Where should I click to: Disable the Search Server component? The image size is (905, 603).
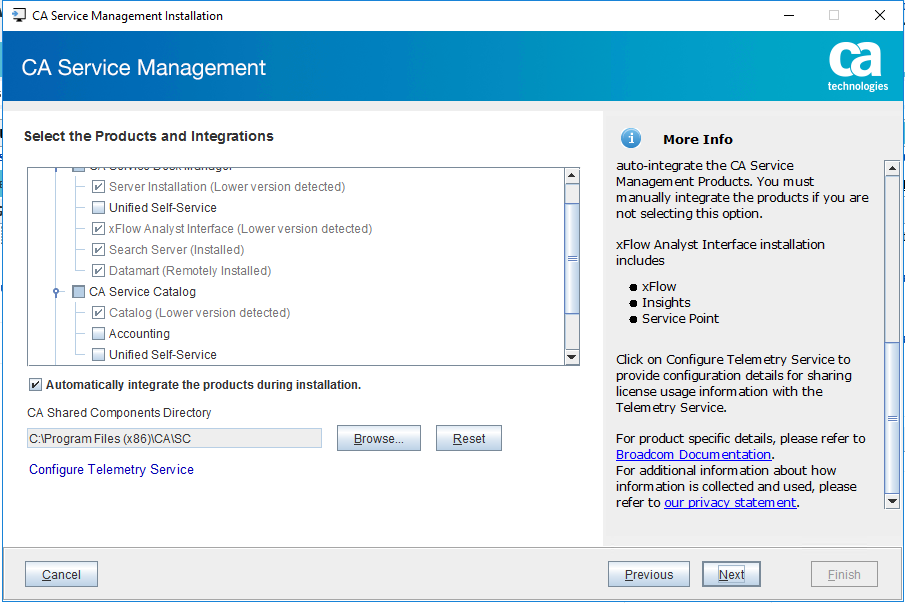[x=98, y=249]
